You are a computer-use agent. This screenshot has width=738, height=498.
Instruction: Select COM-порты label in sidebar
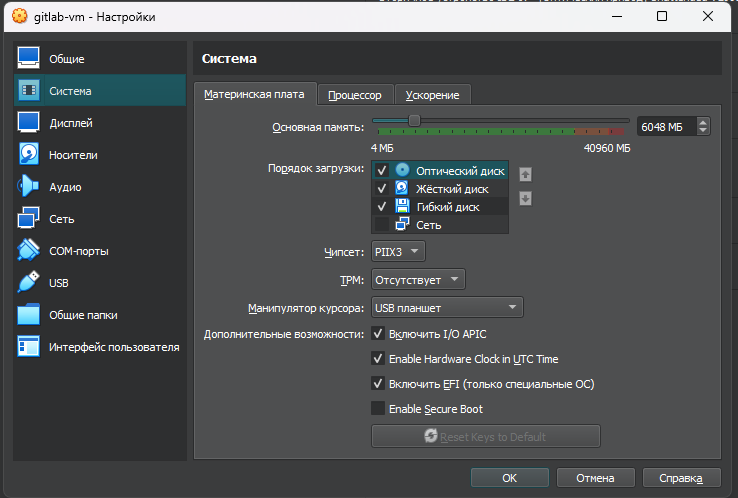click(x=79, y=251)
